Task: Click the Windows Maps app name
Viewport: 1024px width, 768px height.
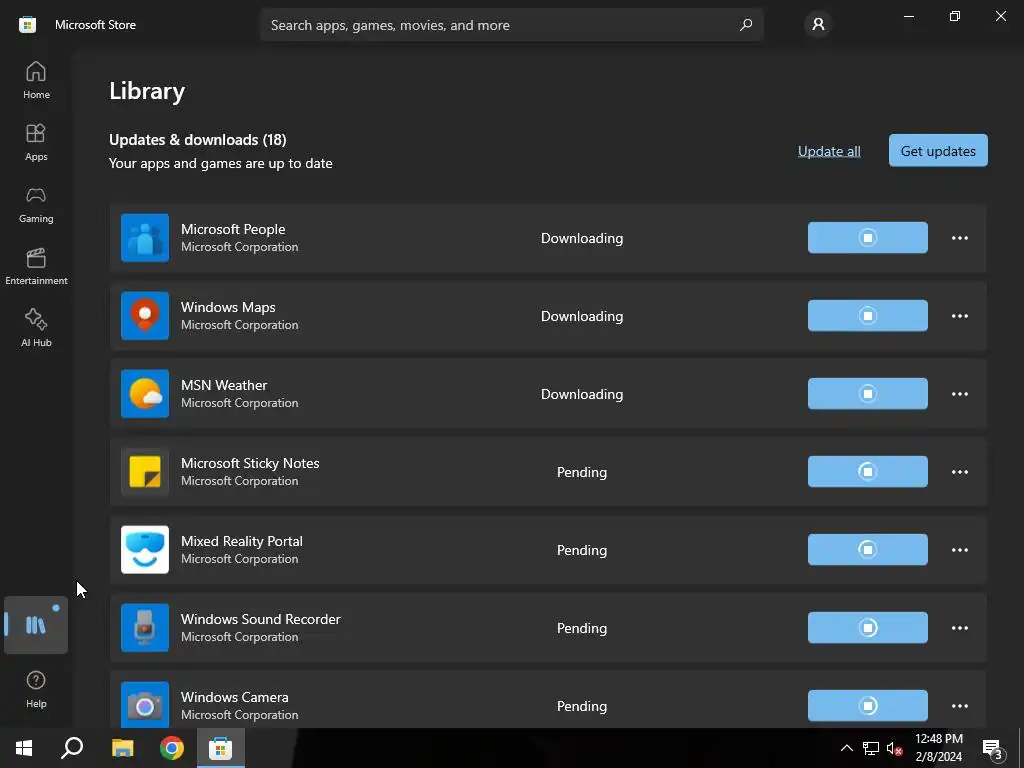Action: coord(228,307)
